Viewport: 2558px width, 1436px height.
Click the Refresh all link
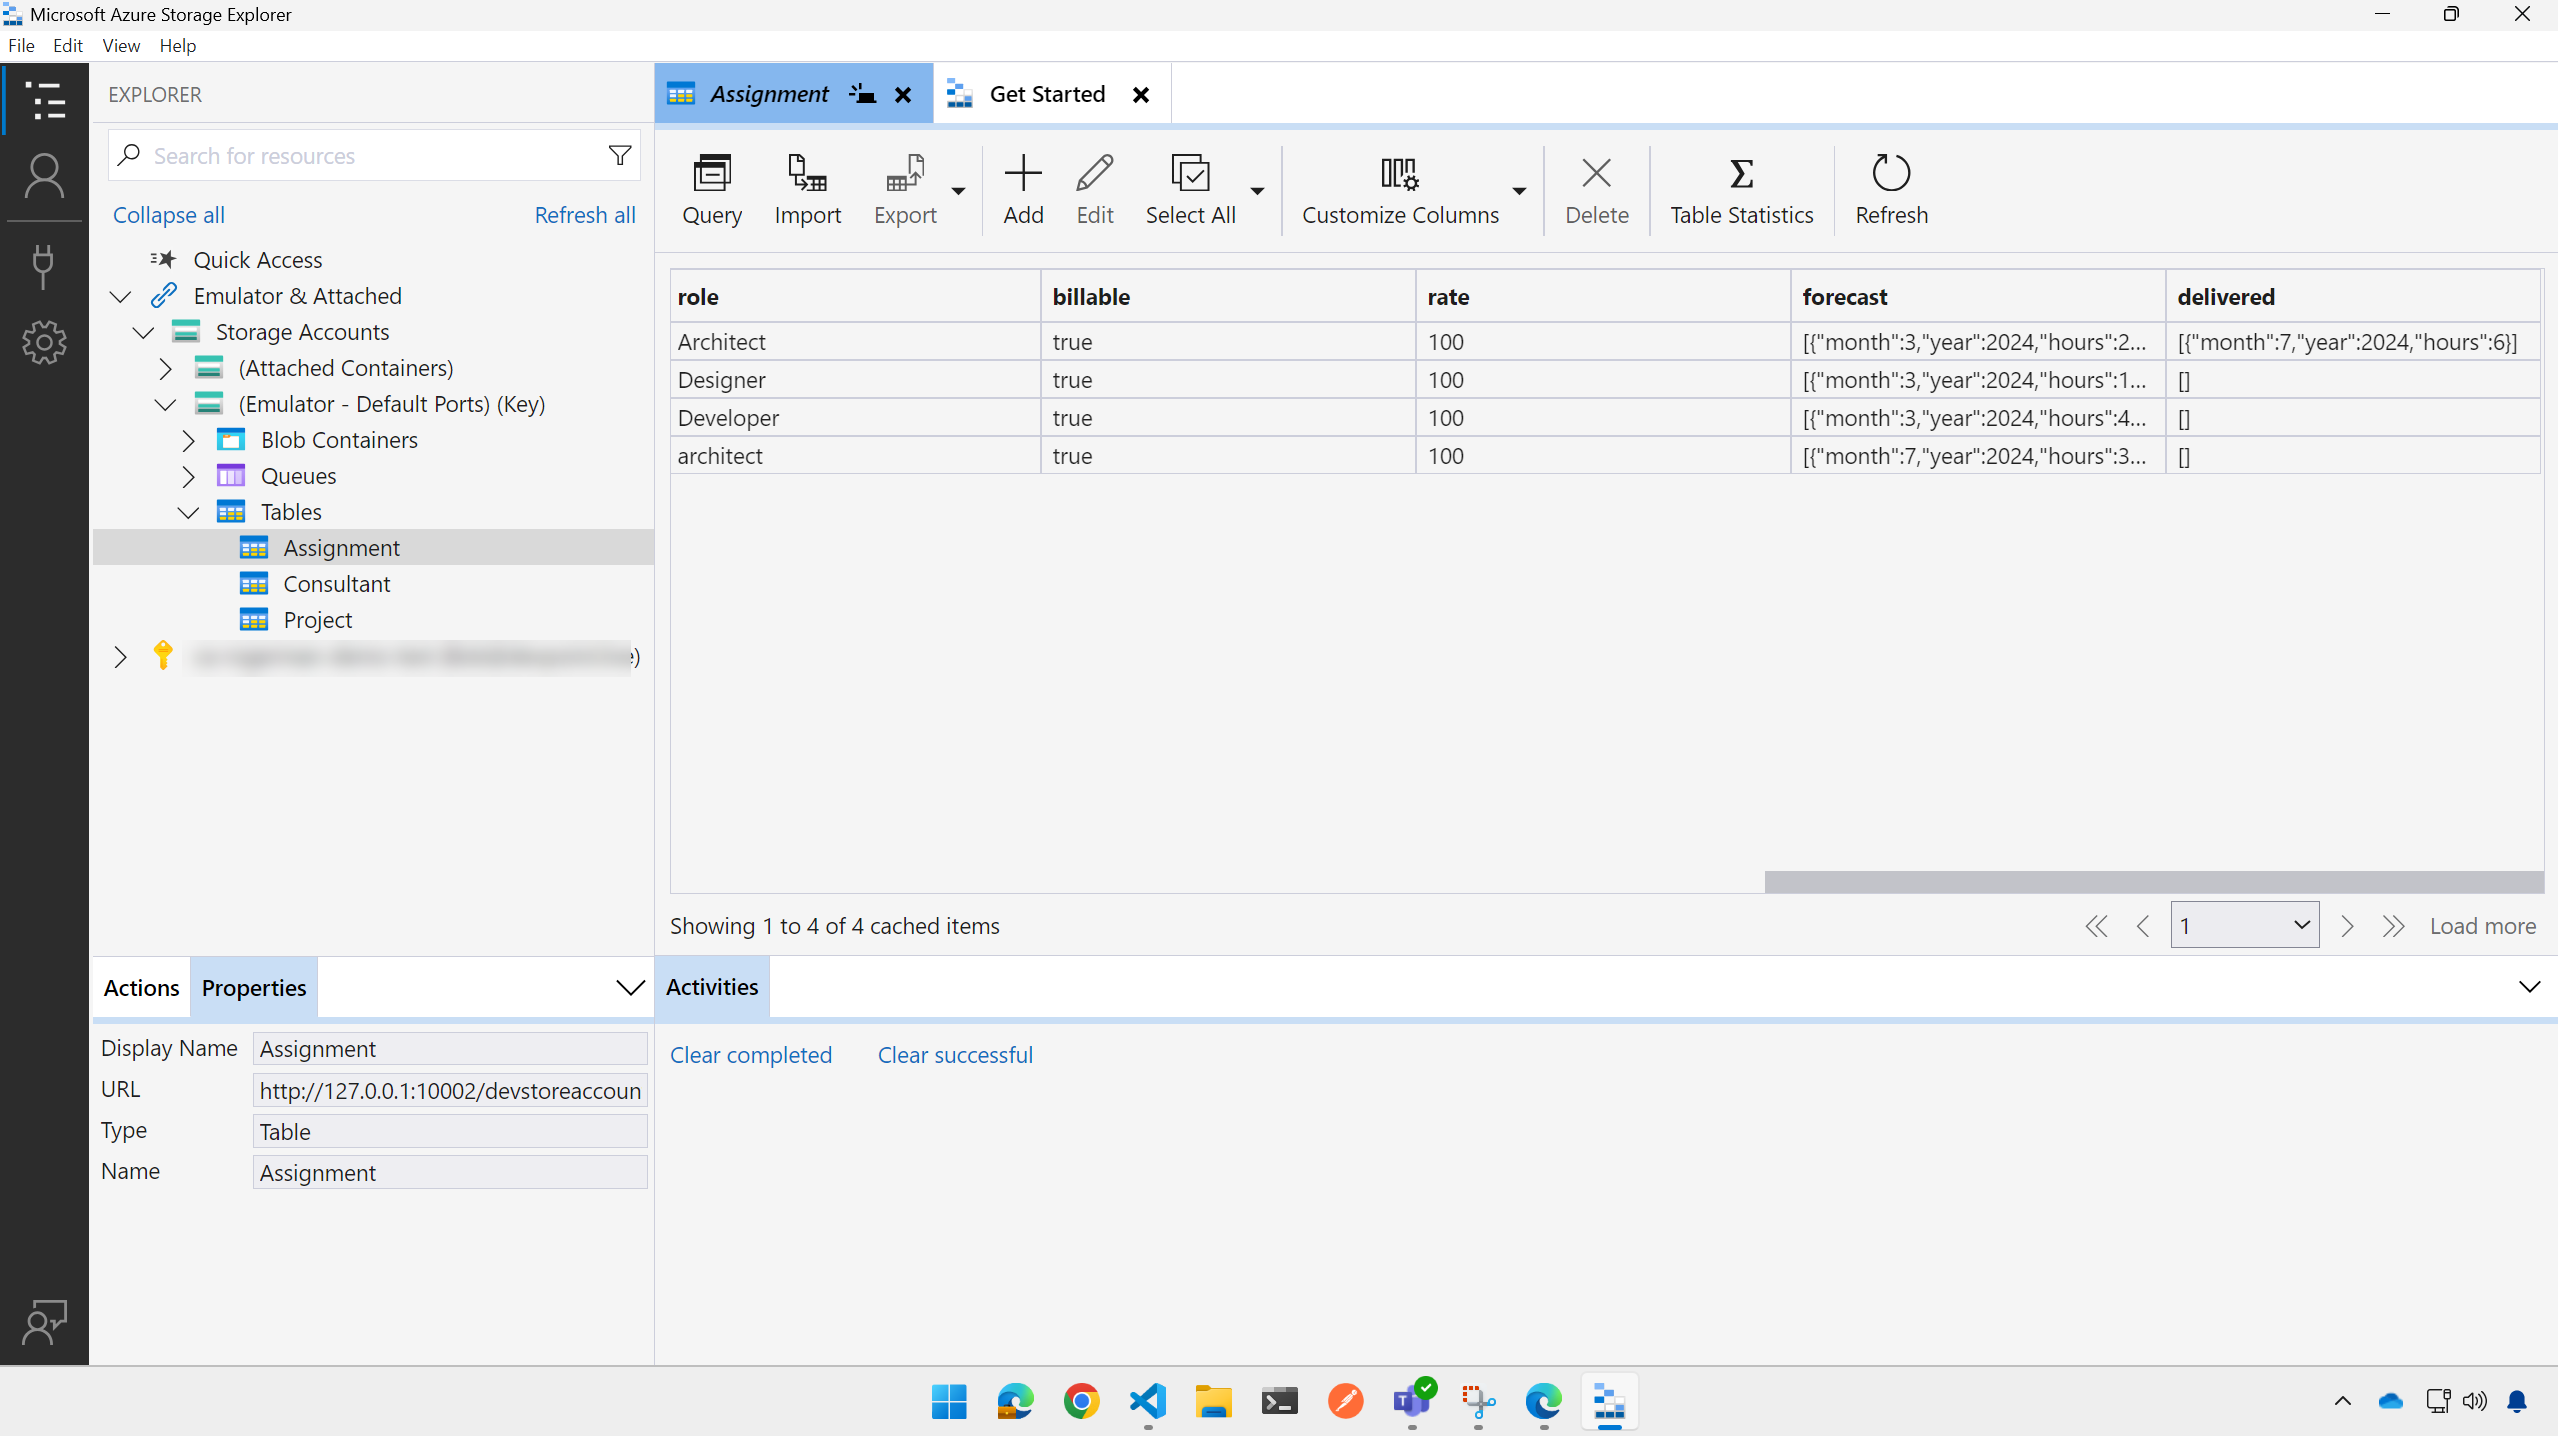click(x=585, y=215)
